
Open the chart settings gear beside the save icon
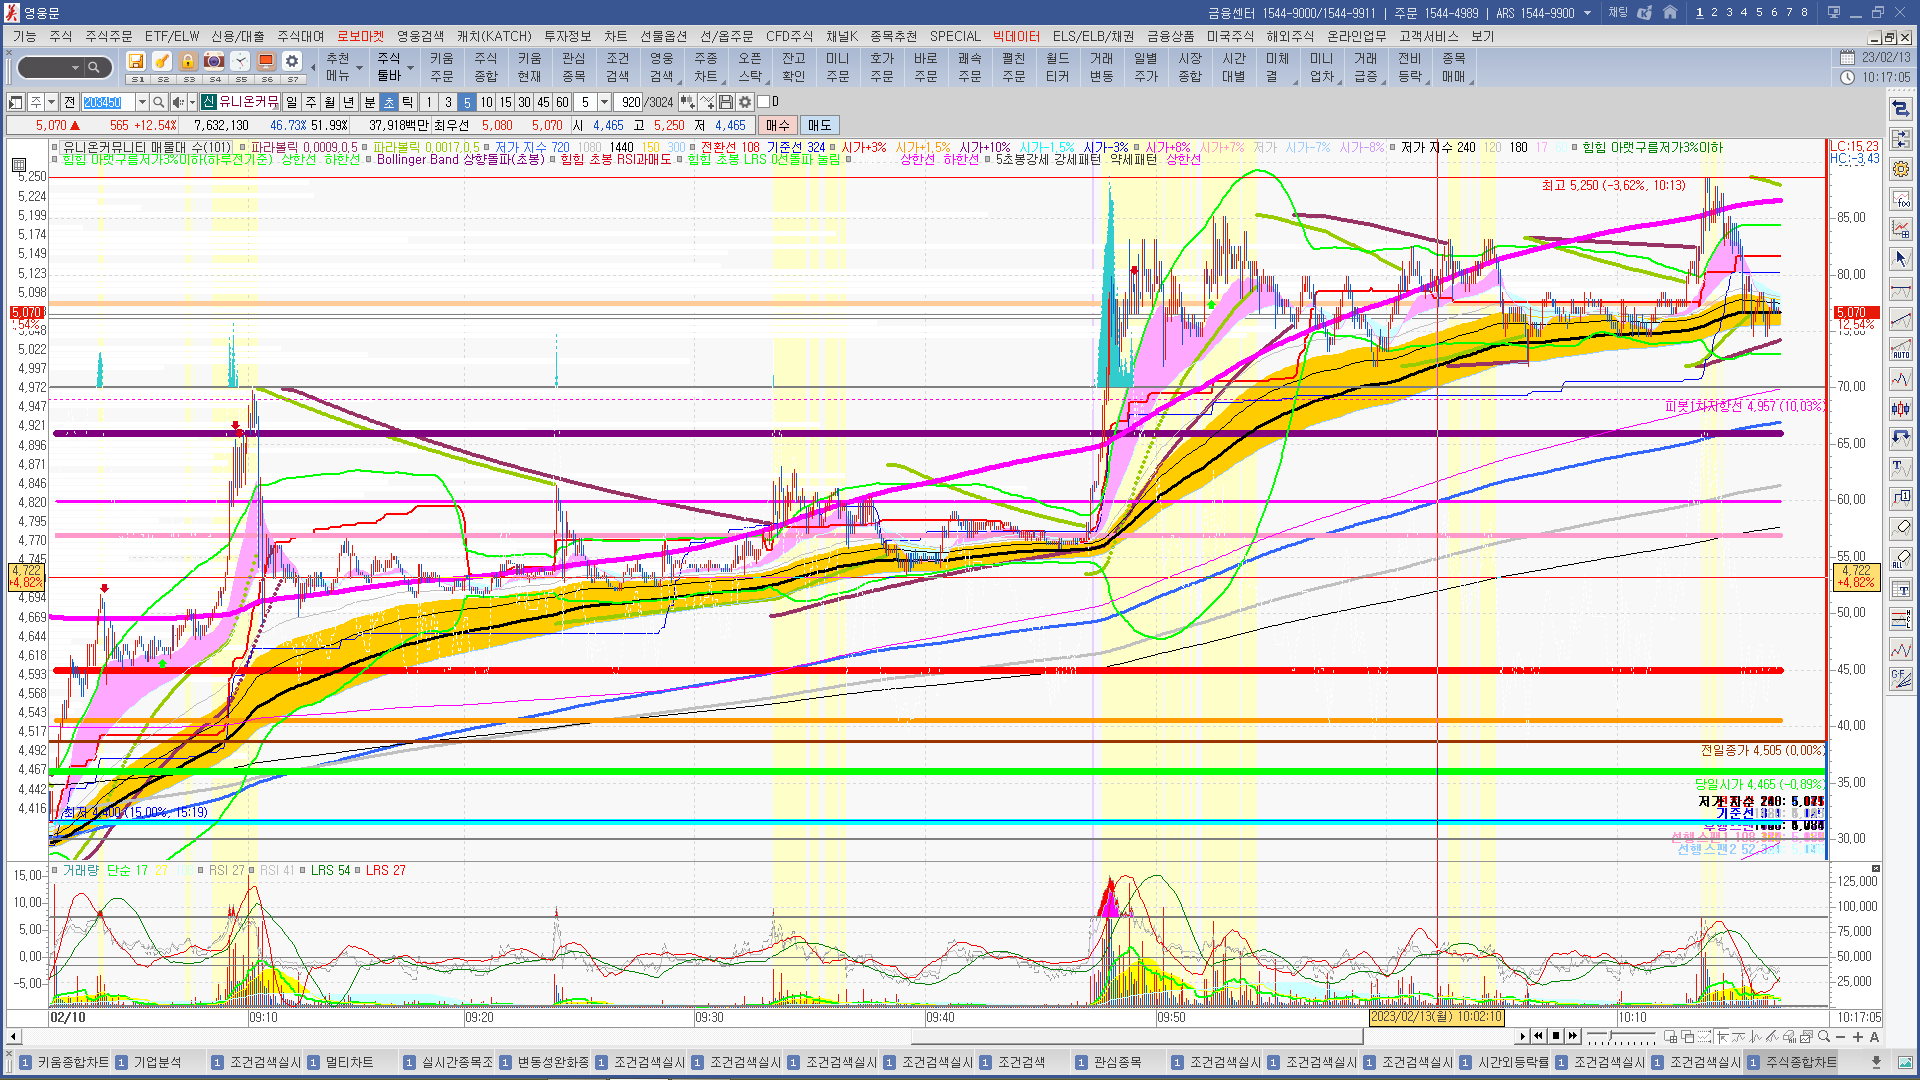coord(745,102)
